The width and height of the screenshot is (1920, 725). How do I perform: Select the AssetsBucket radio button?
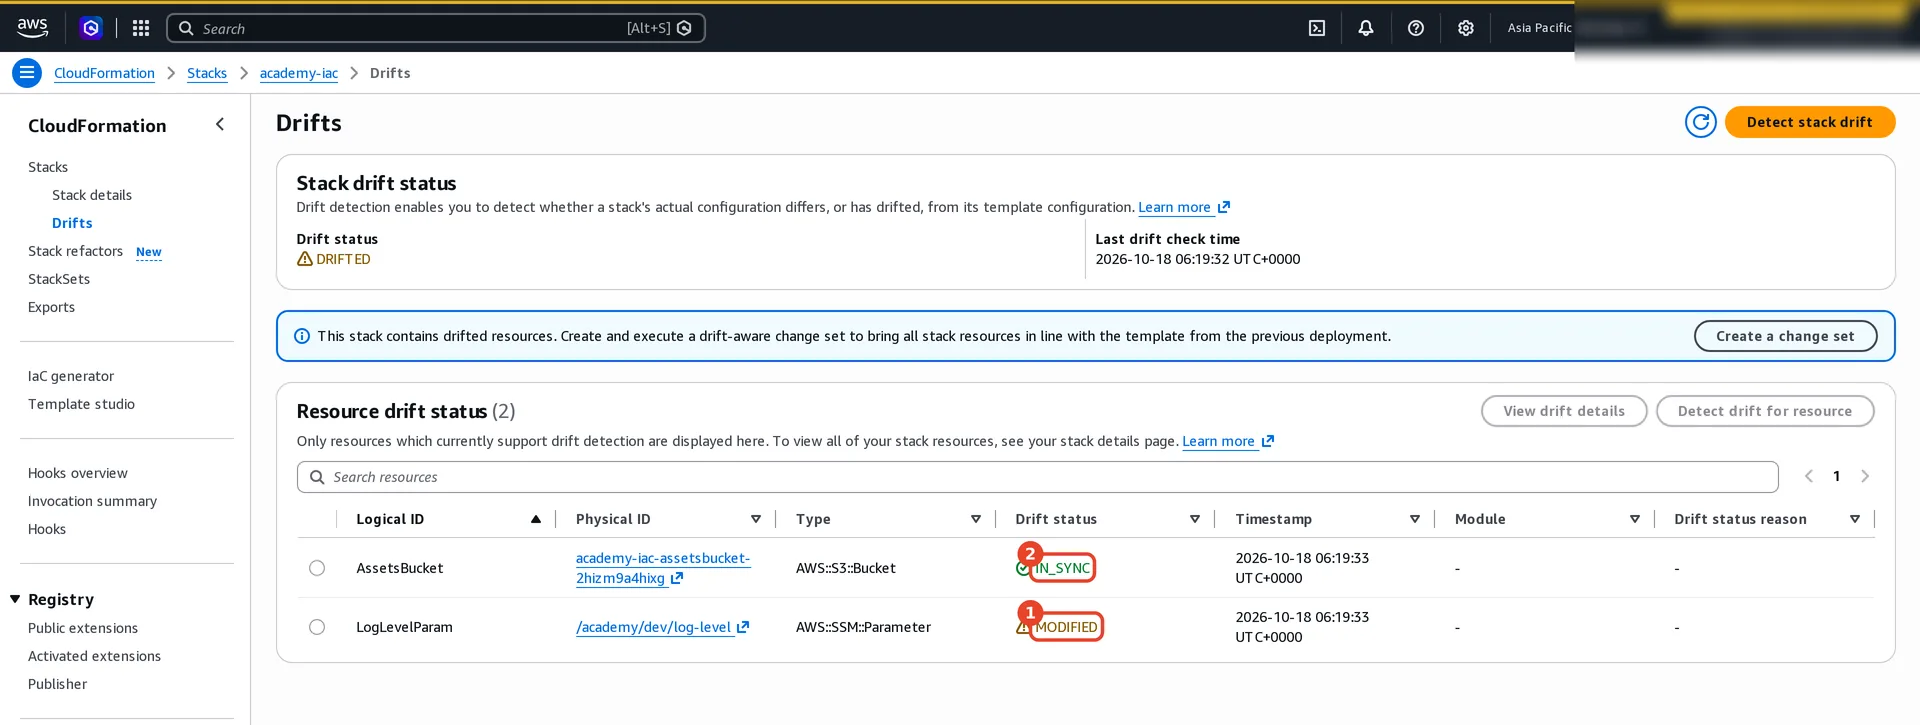point(317,568)
